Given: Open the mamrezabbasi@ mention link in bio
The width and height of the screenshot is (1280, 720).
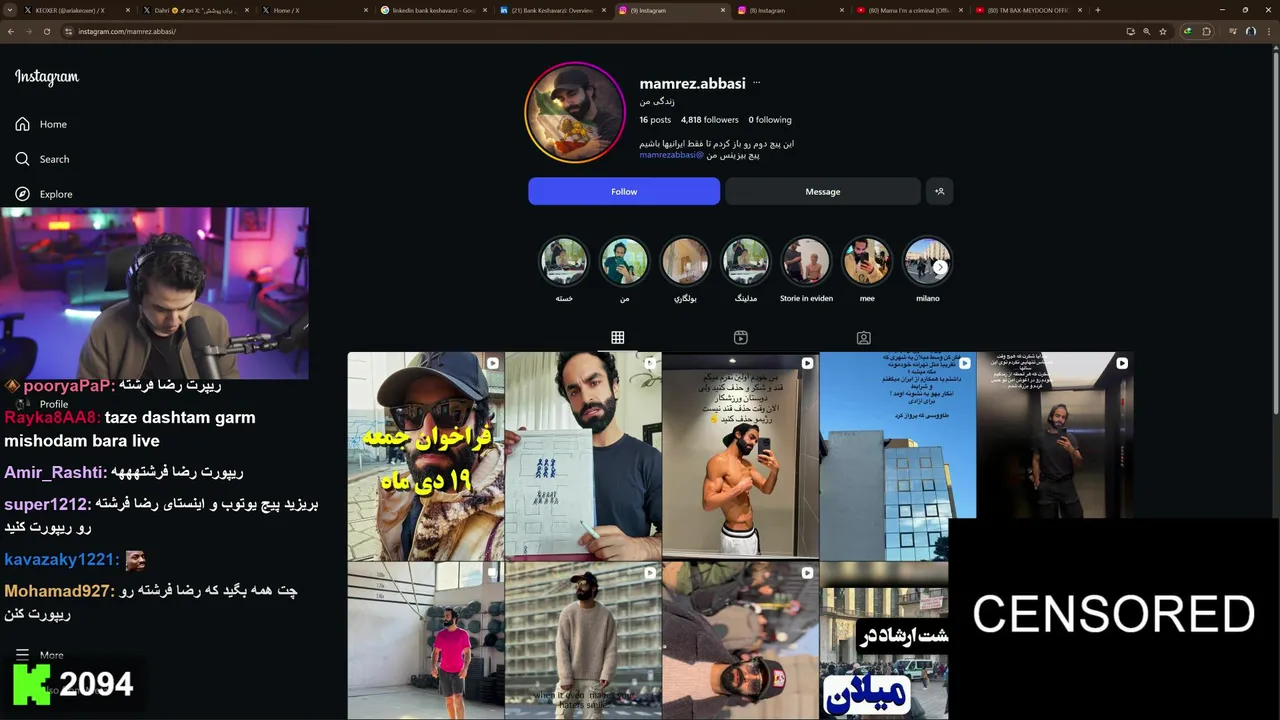Looking at the screenshot, I should (x=672, y=155).
